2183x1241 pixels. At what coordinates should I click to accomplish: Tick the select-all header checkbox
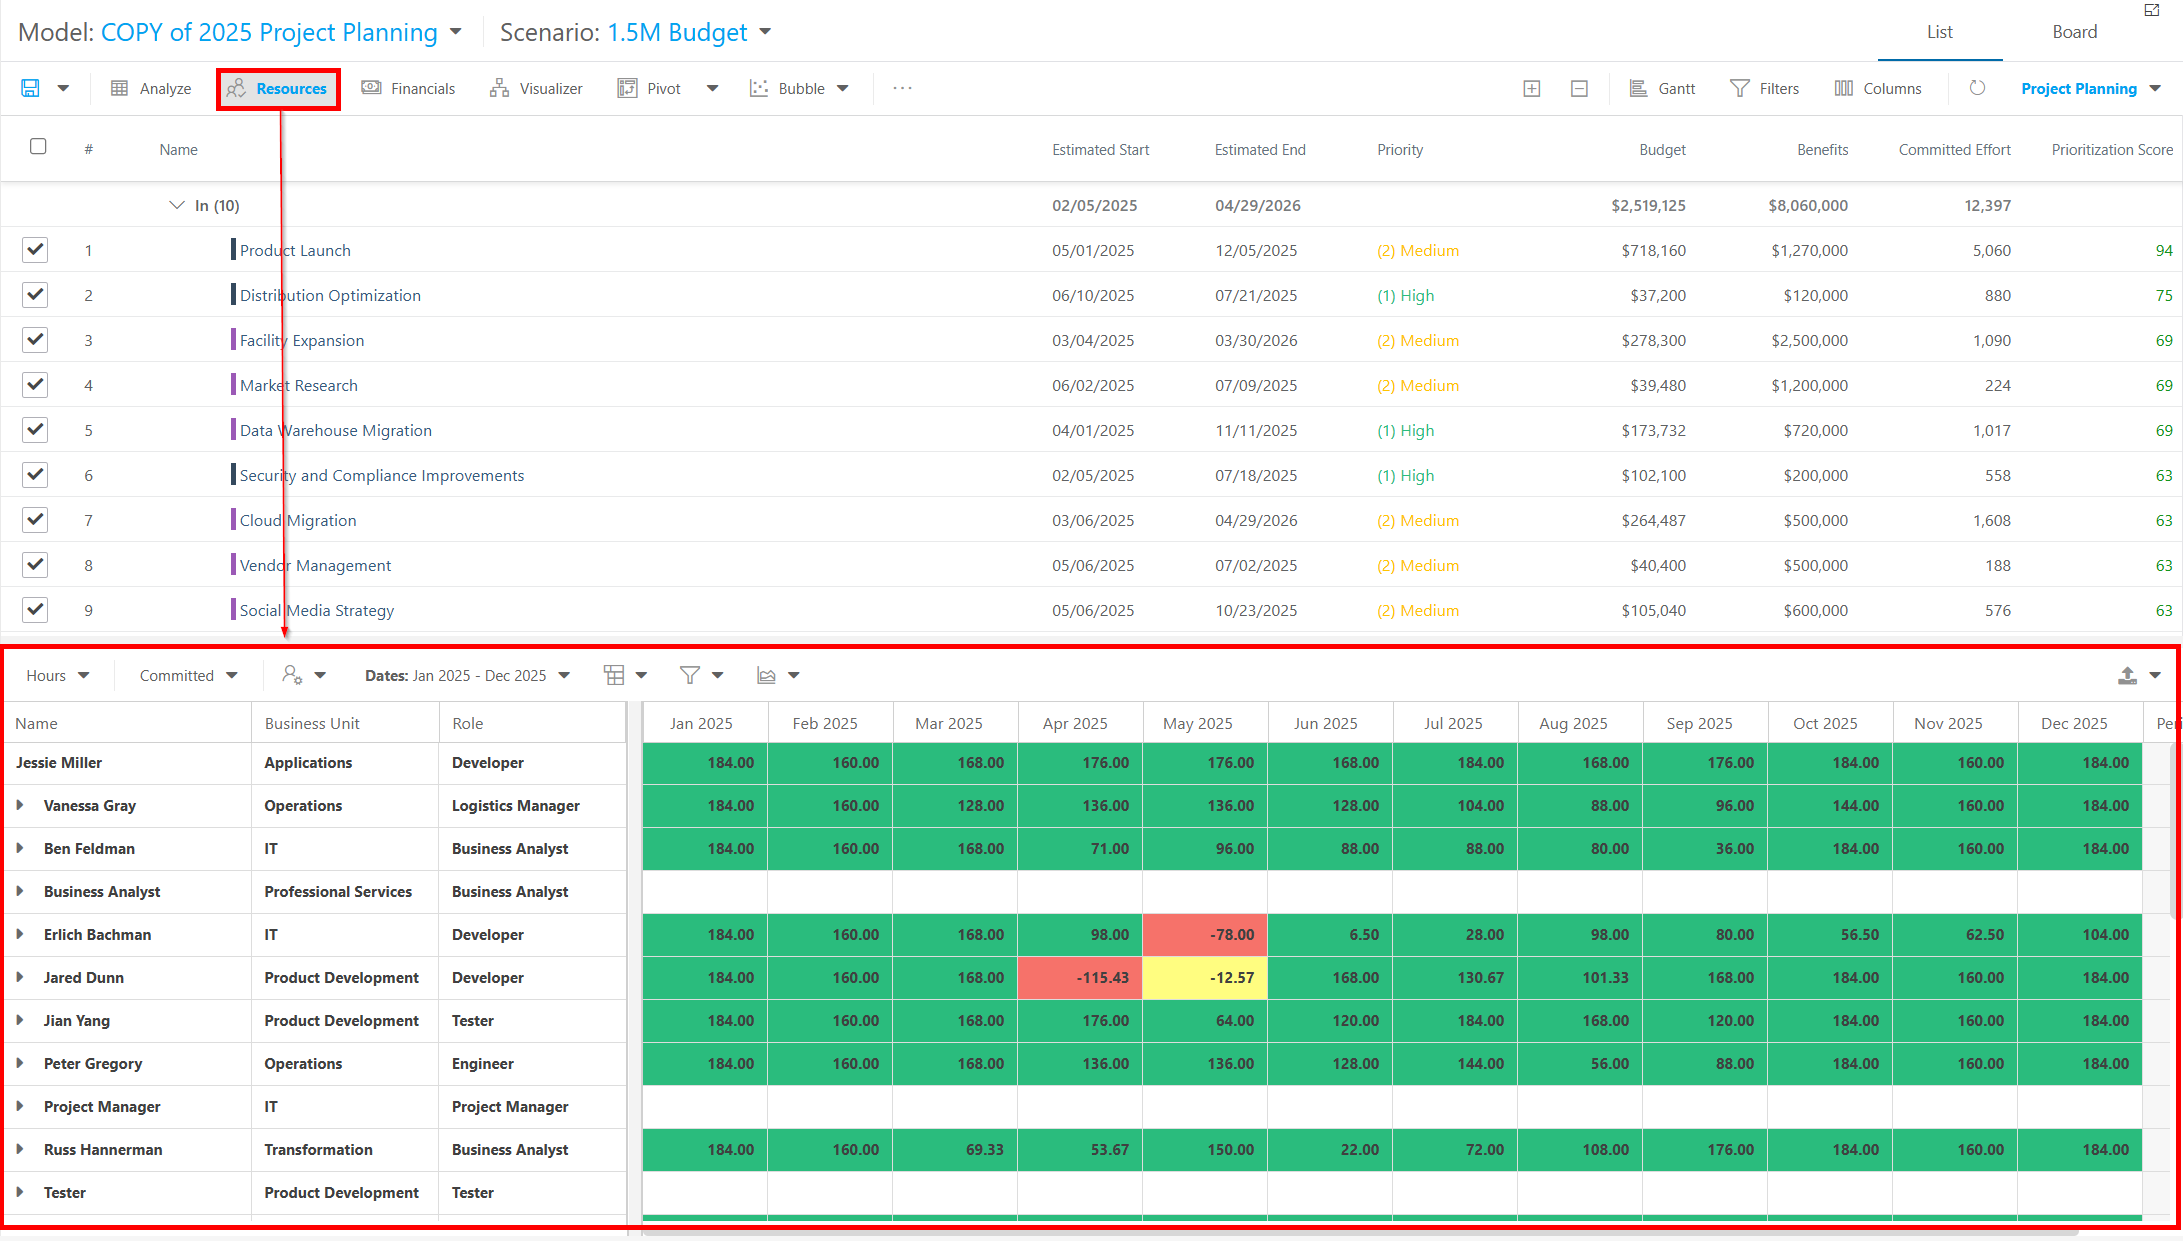click(38, 146)
